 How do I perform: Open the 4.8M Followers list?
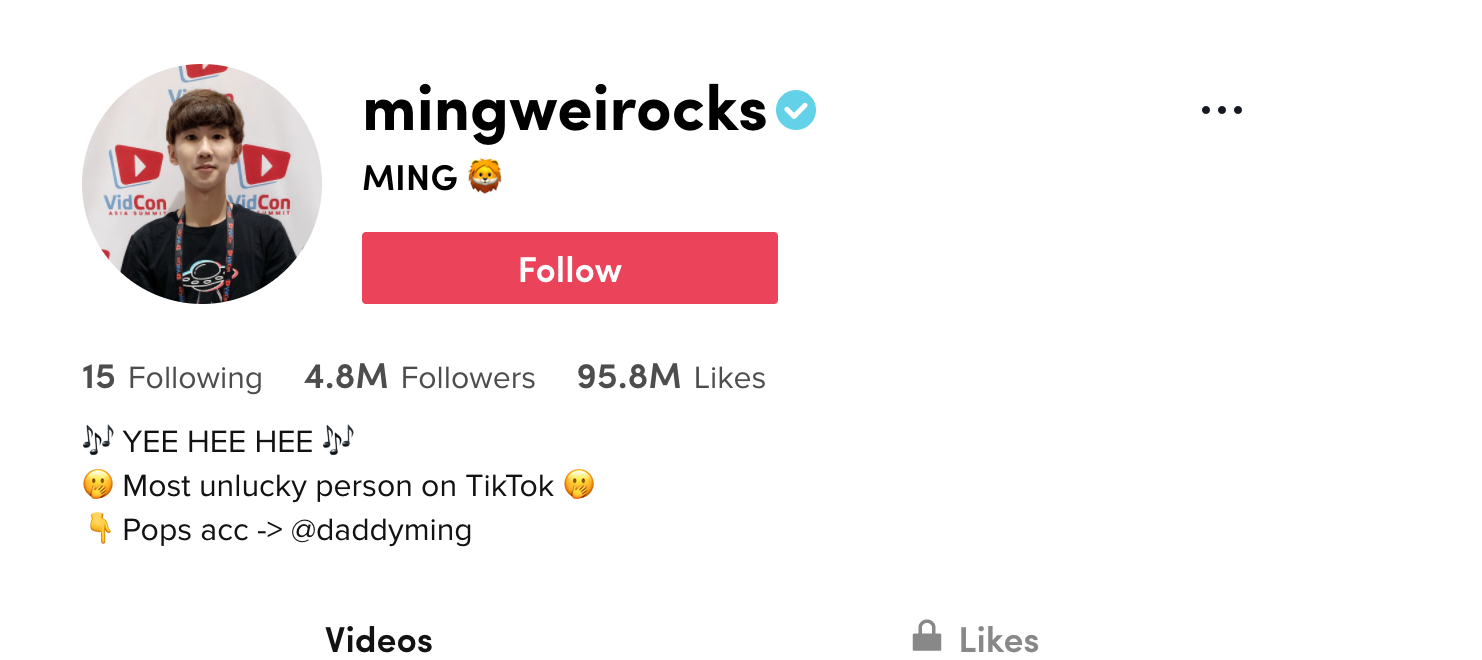pyautogui.click(x=420, y=377)
